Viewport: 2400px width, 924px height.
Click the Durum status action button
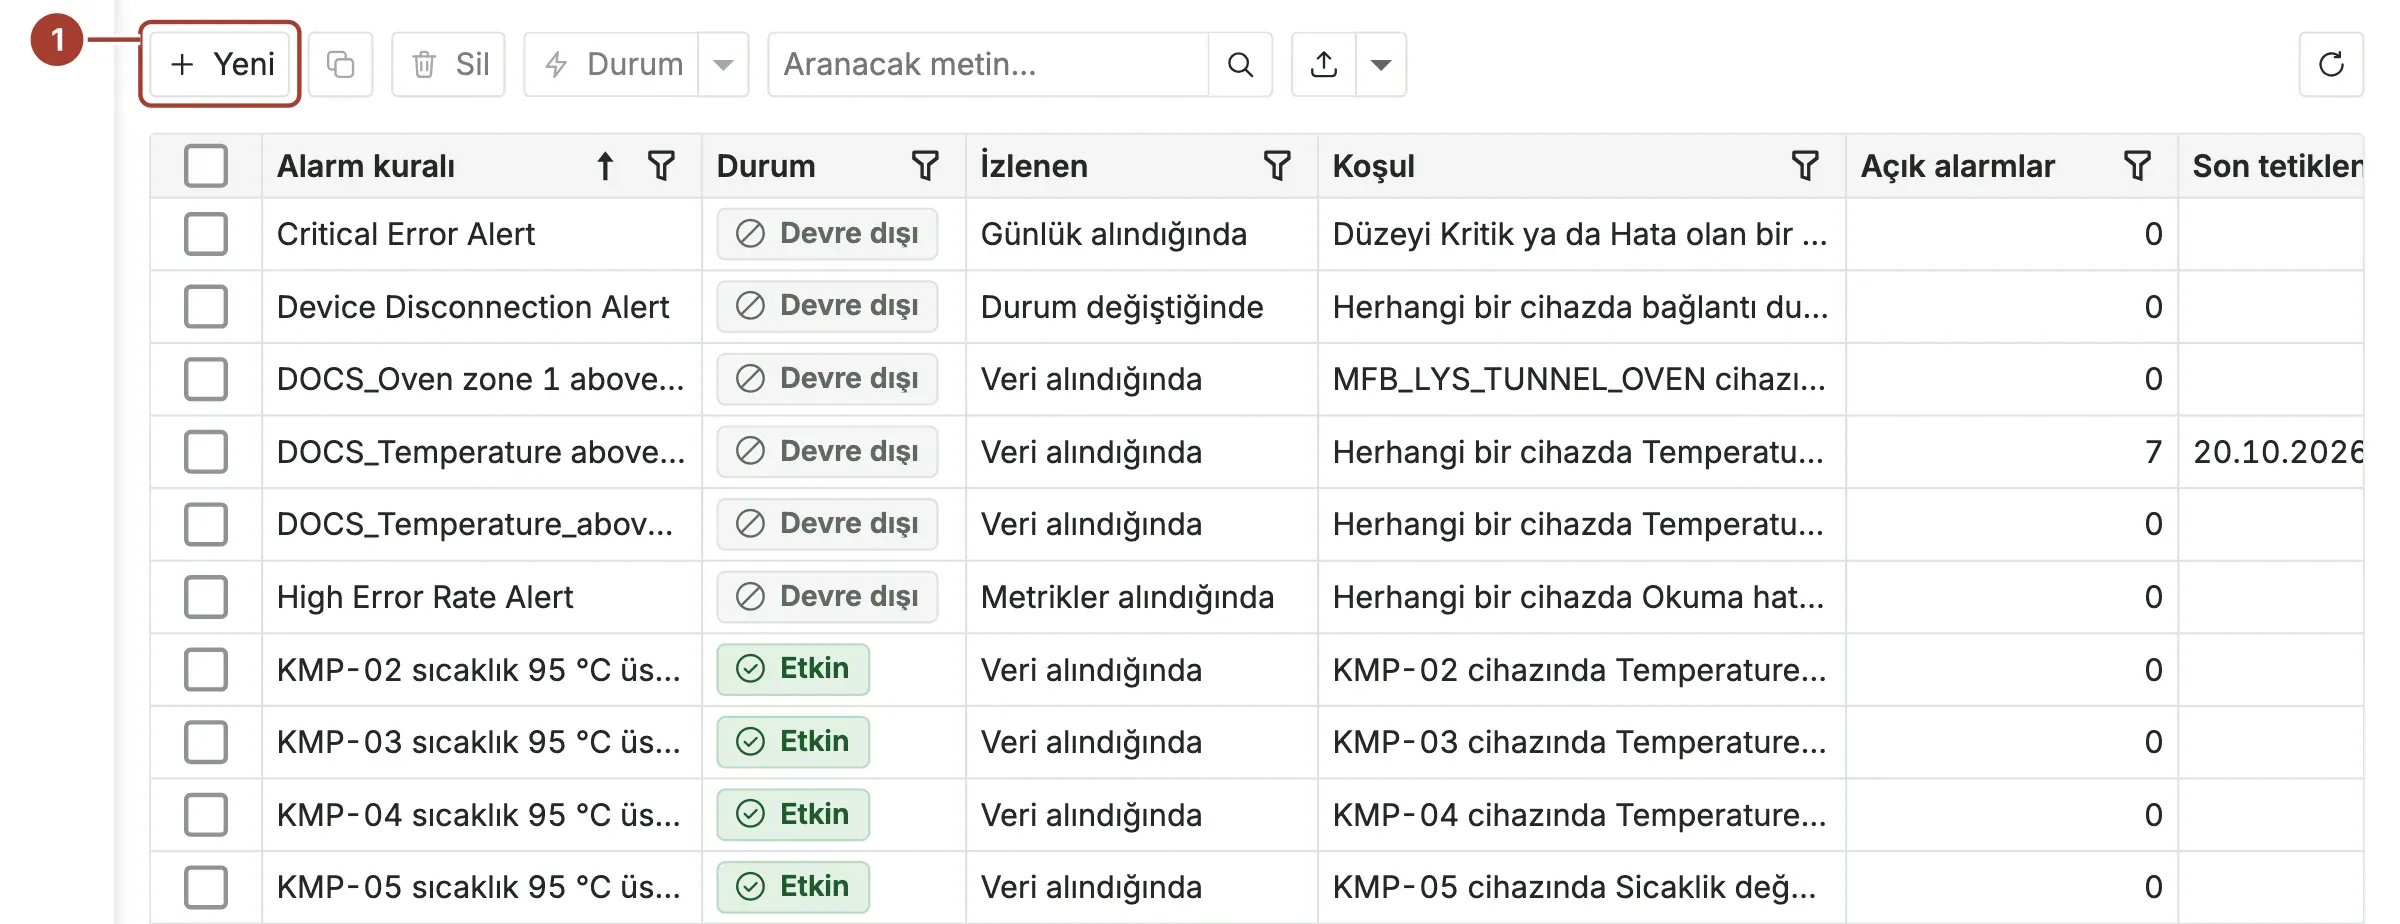pos(611,65)
